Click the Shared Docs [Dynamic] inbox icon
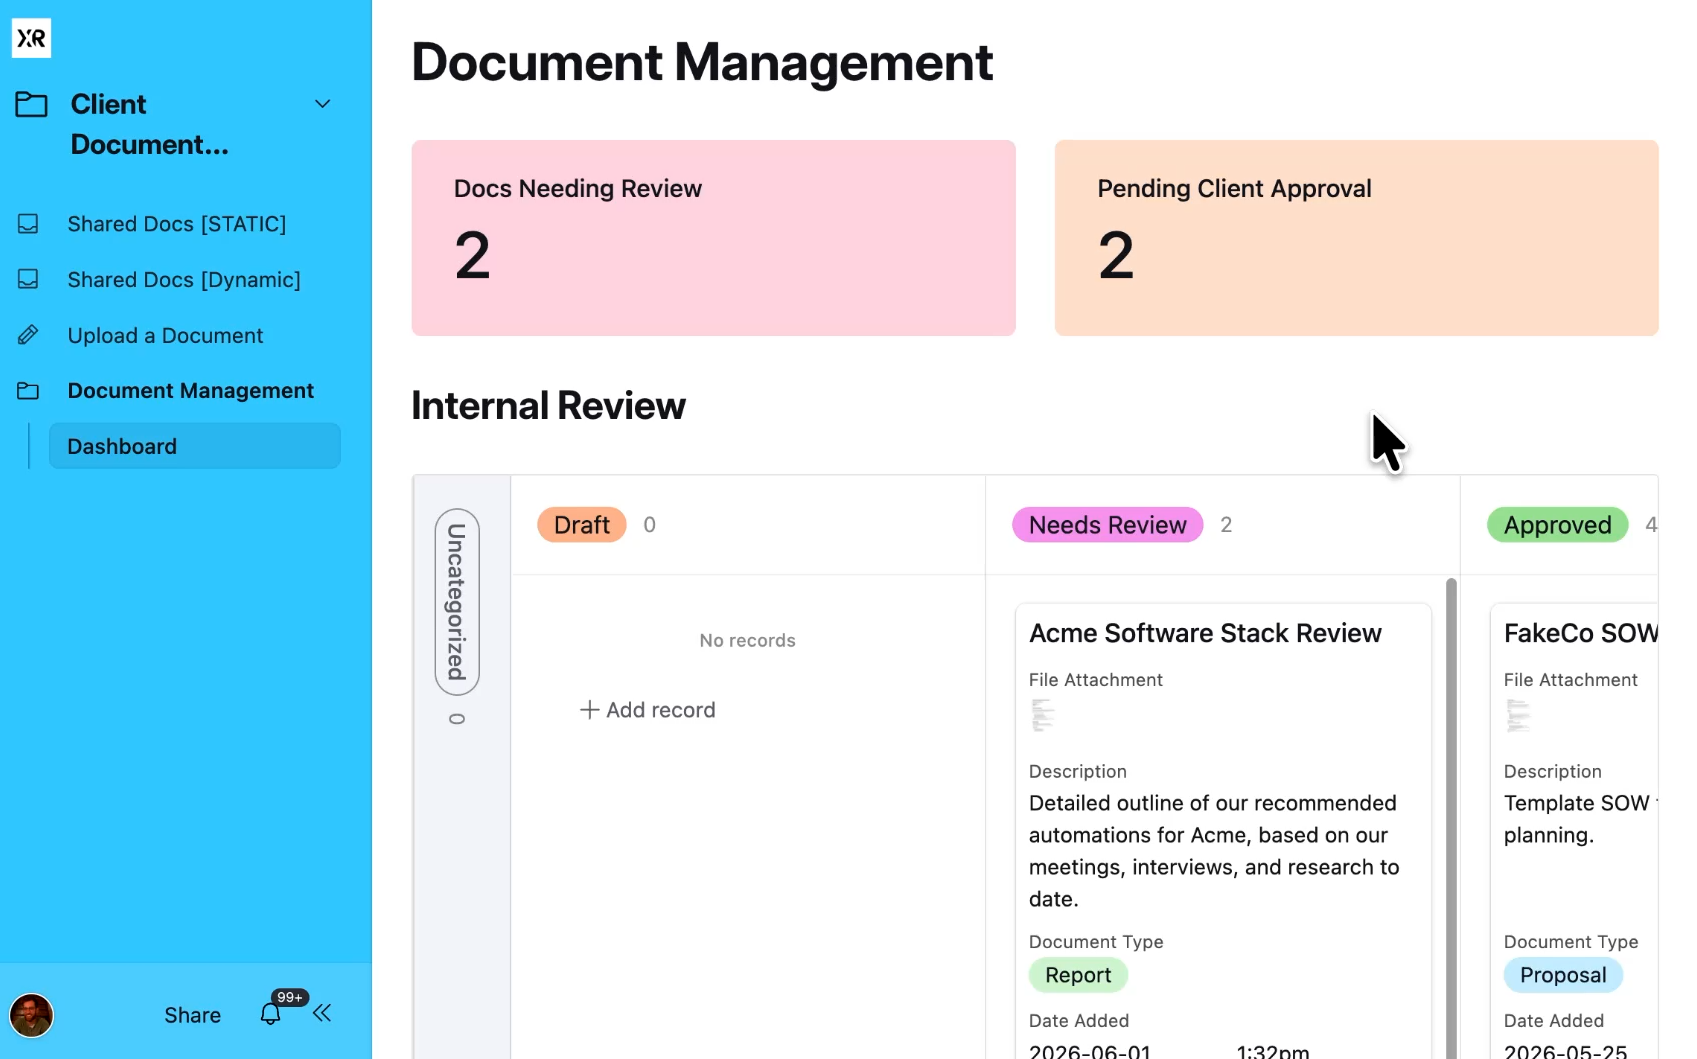 tap(28, 279)
